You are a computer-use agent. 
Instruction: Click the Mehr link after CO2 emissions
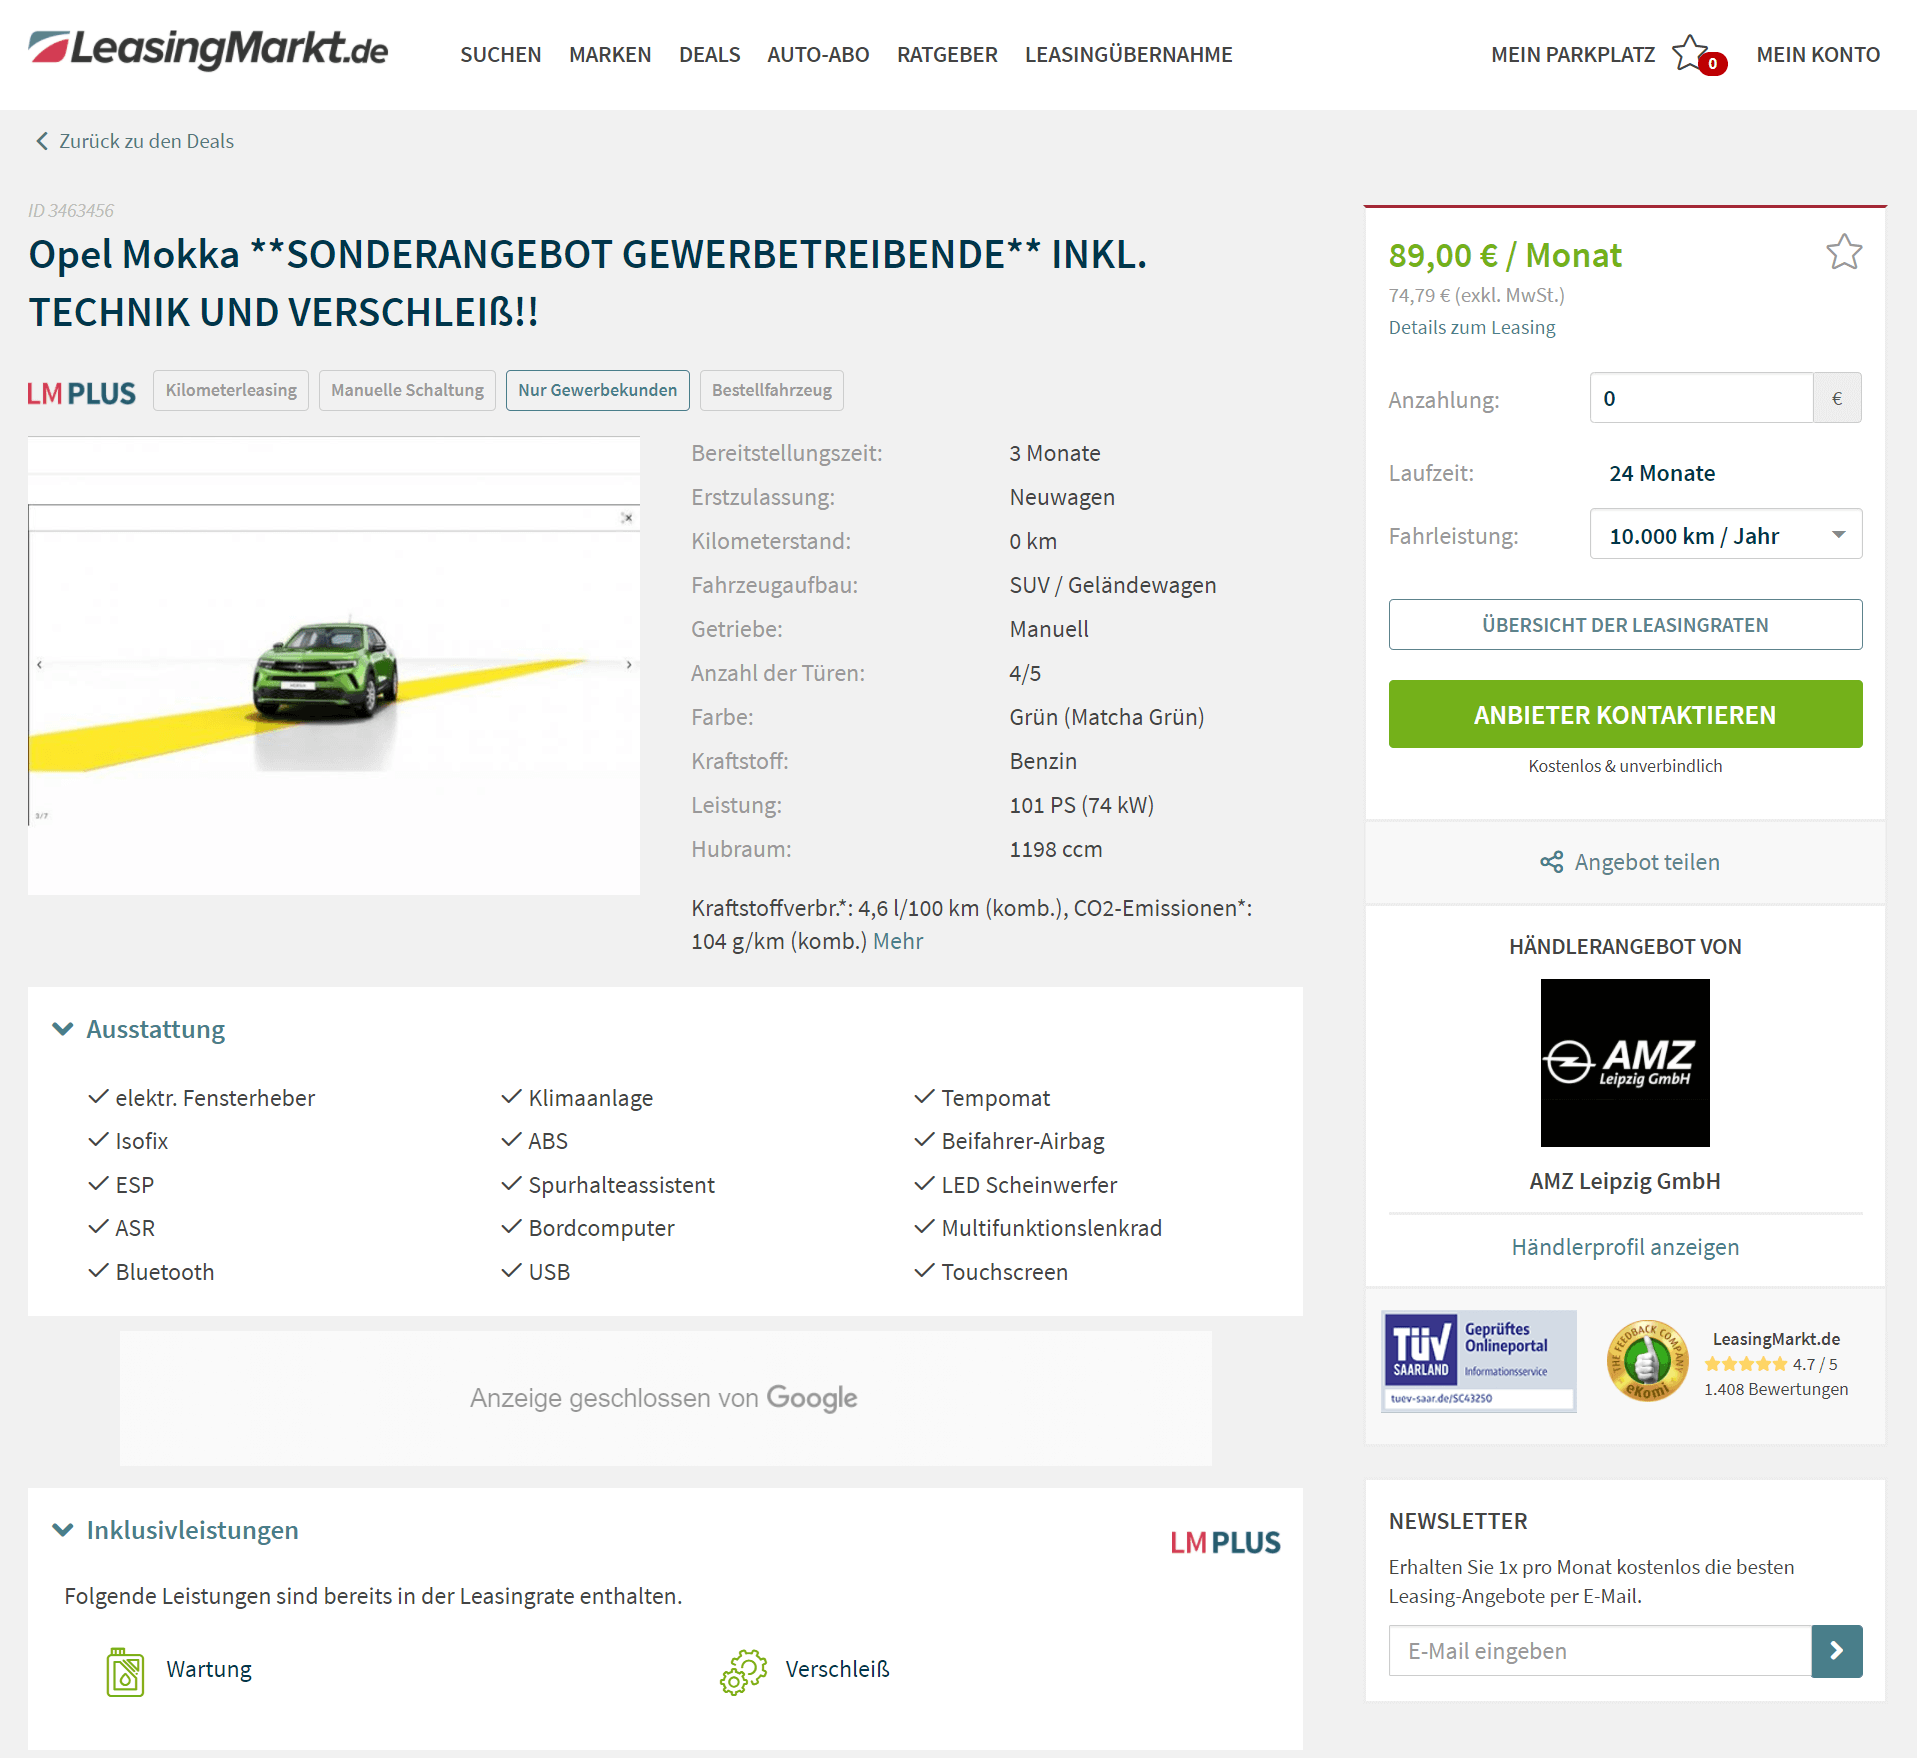pyautogui.click(x=898, y=941)
